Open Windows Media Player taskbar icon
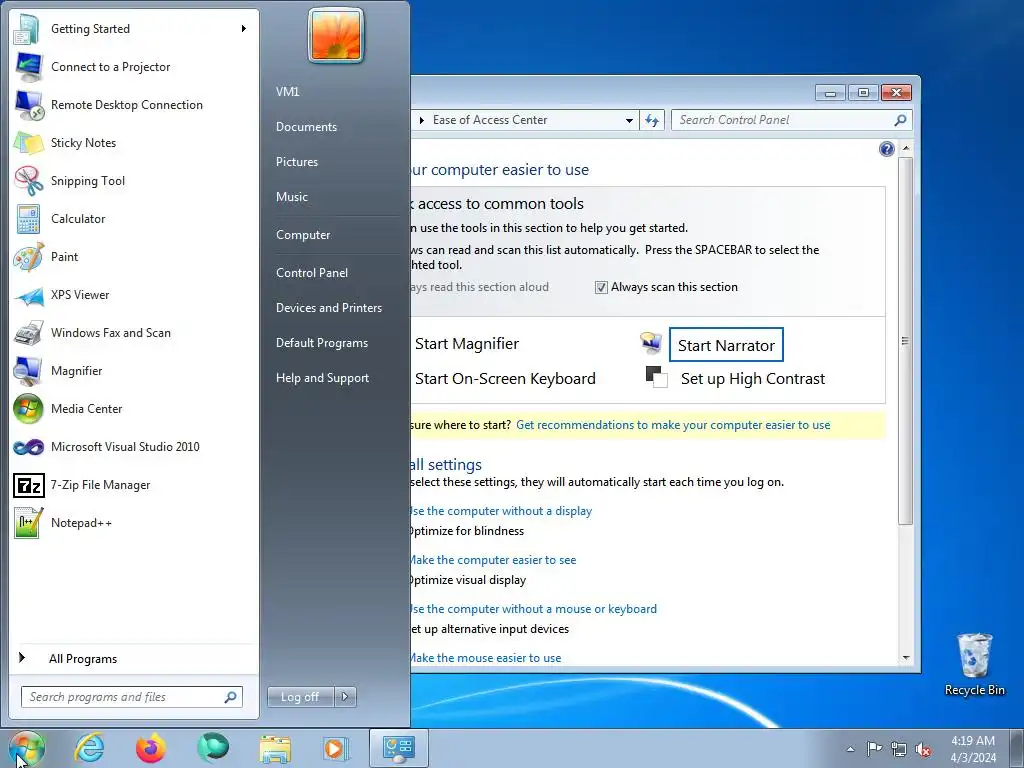Screen dimensions: 1024x768 point(336,748)
